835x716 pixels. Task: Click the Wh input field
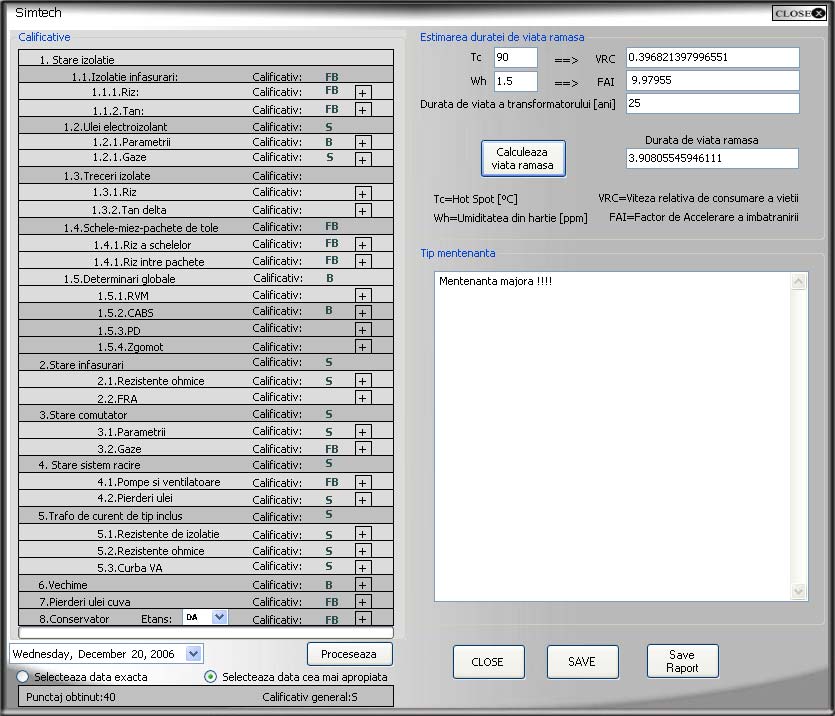(x=515, y=81)
